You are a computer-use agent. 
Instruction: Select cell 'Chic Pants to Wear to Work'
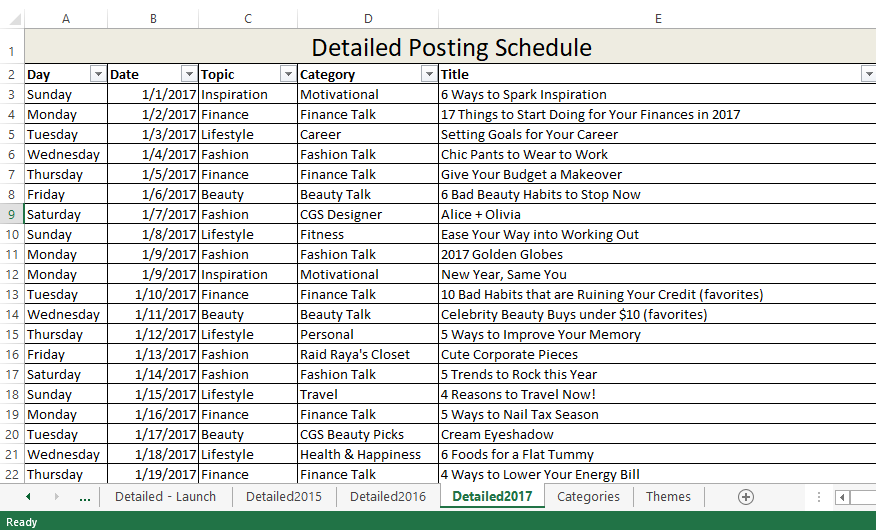point(657,154)
